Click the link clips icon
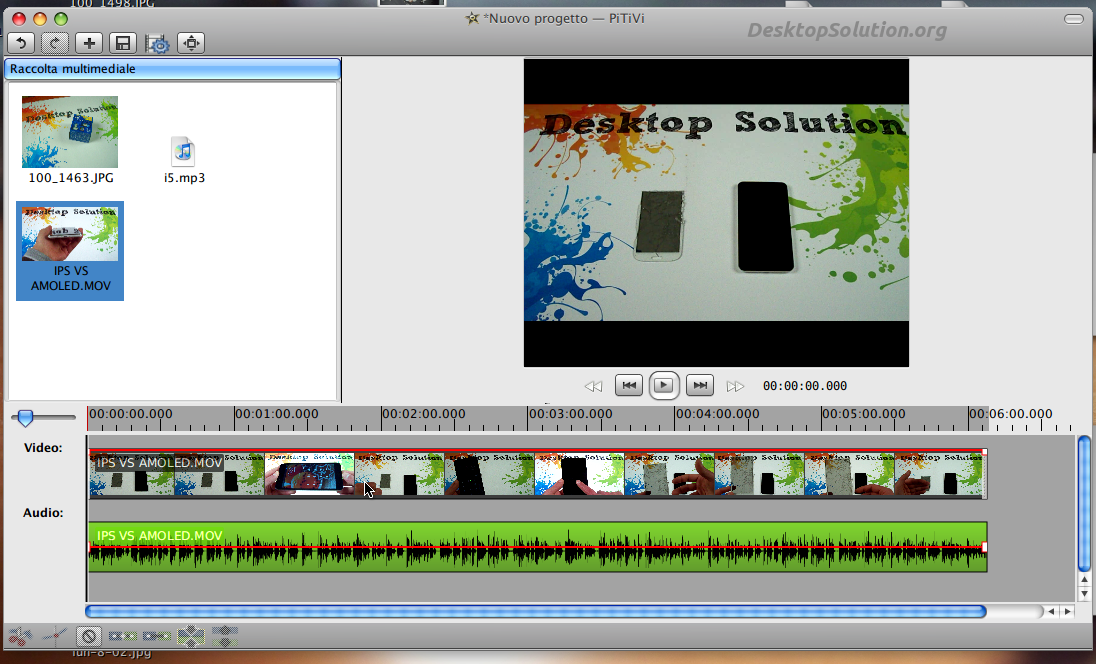Screen dimensions: 1096x664 pos(156,635)
